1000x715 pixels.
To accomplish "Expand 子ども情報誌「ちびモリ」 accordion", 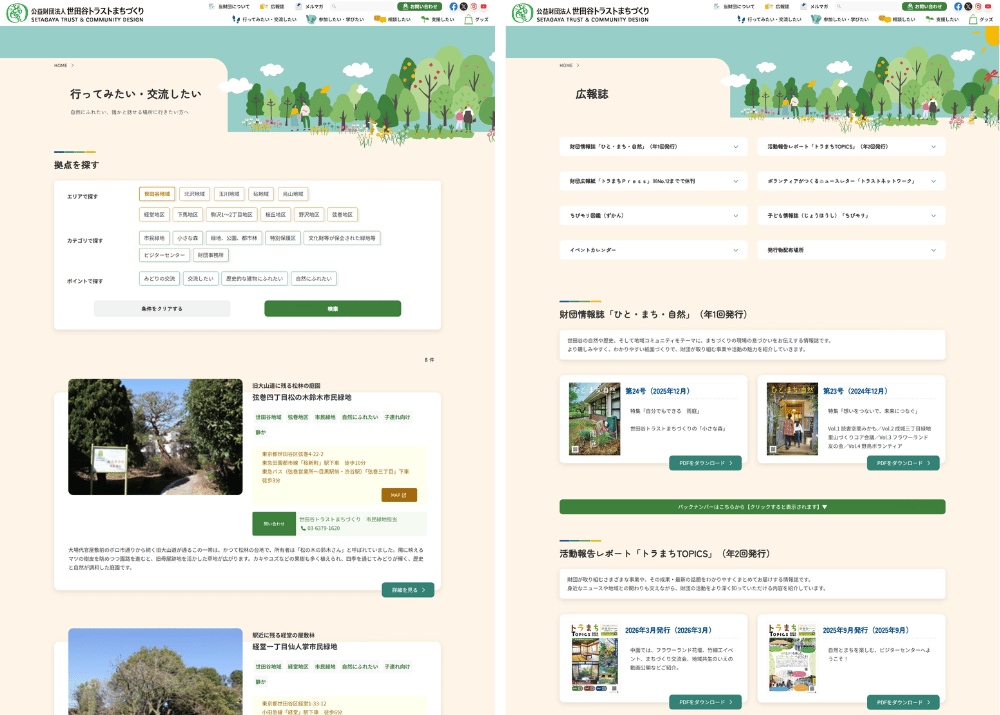I will pos(851,216).
